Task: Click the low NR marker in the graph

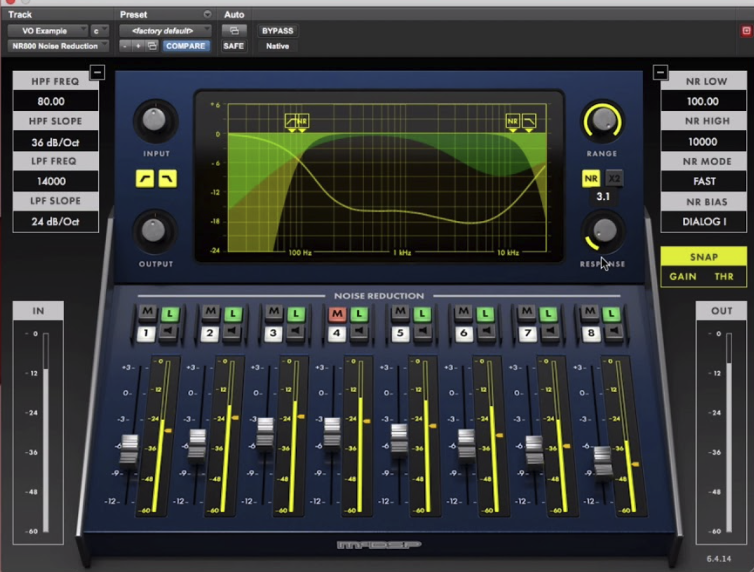Action: 302,121
